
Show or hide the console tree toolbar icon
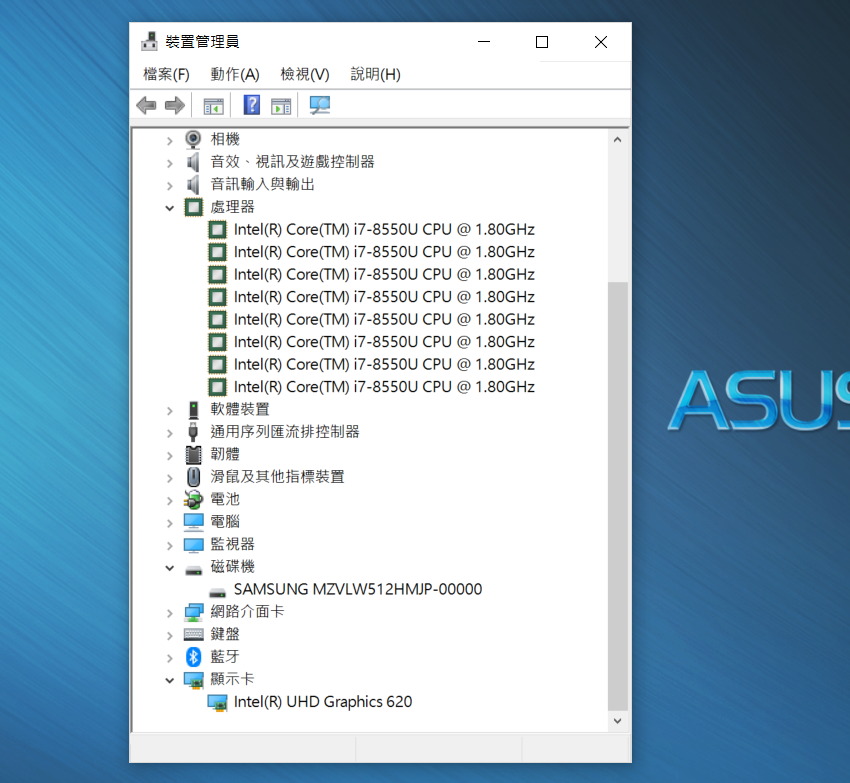pyautogui.click(x=213, y=106)
